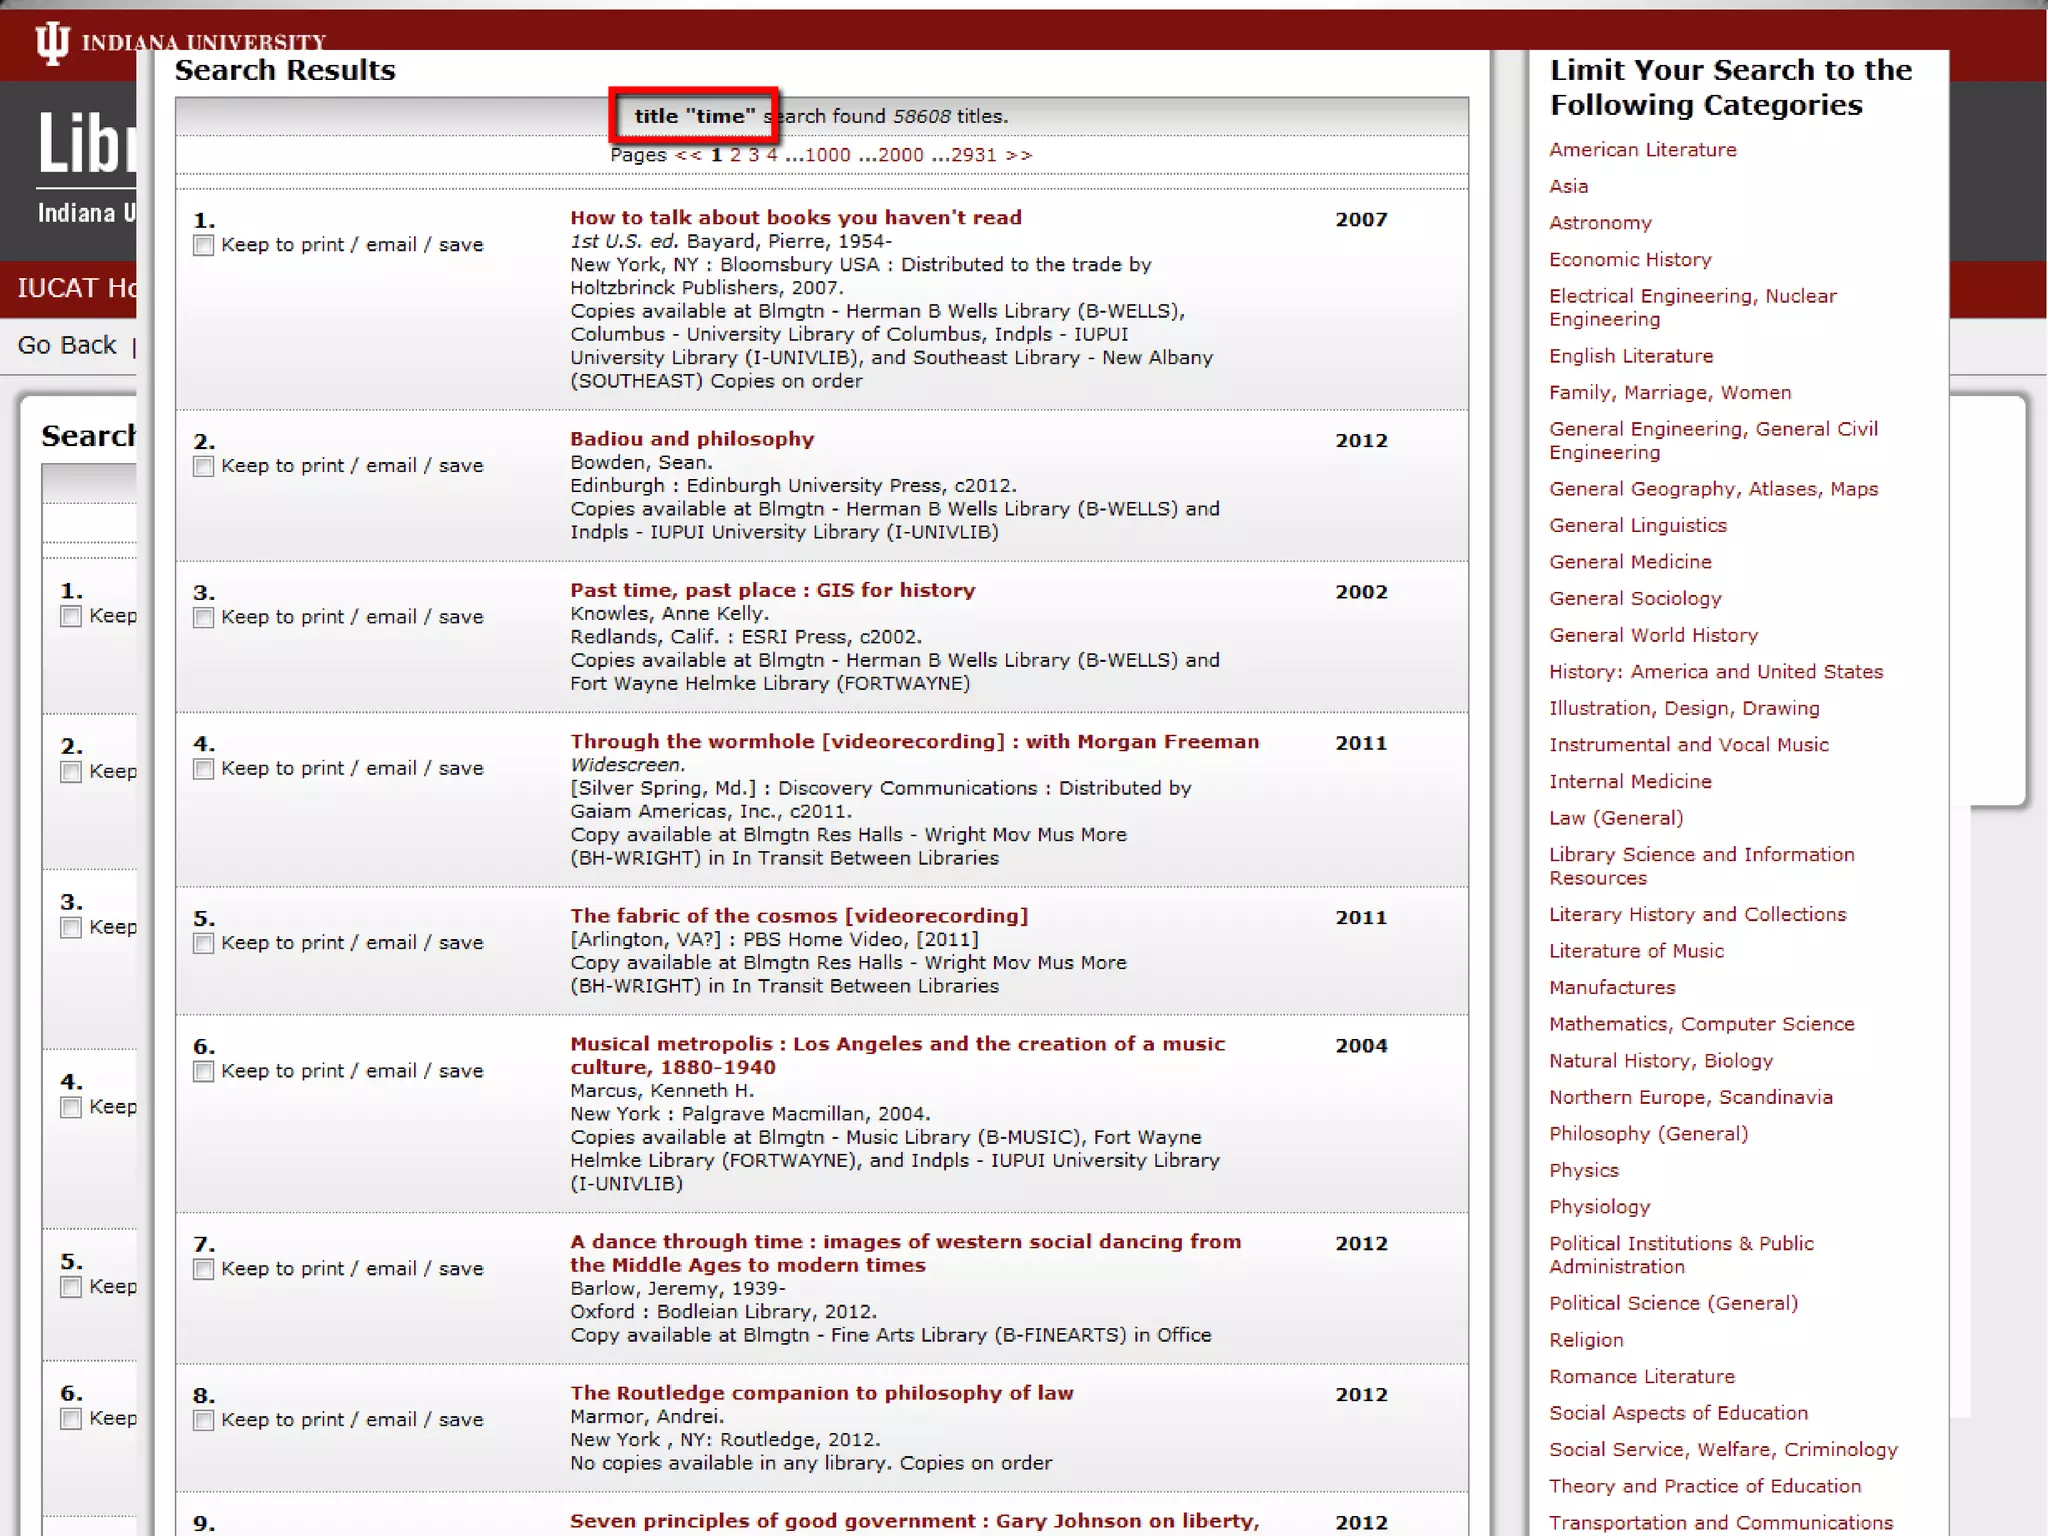Limit search to Religion
Screen dimensions: 2048x1536
point(1586,1340)
